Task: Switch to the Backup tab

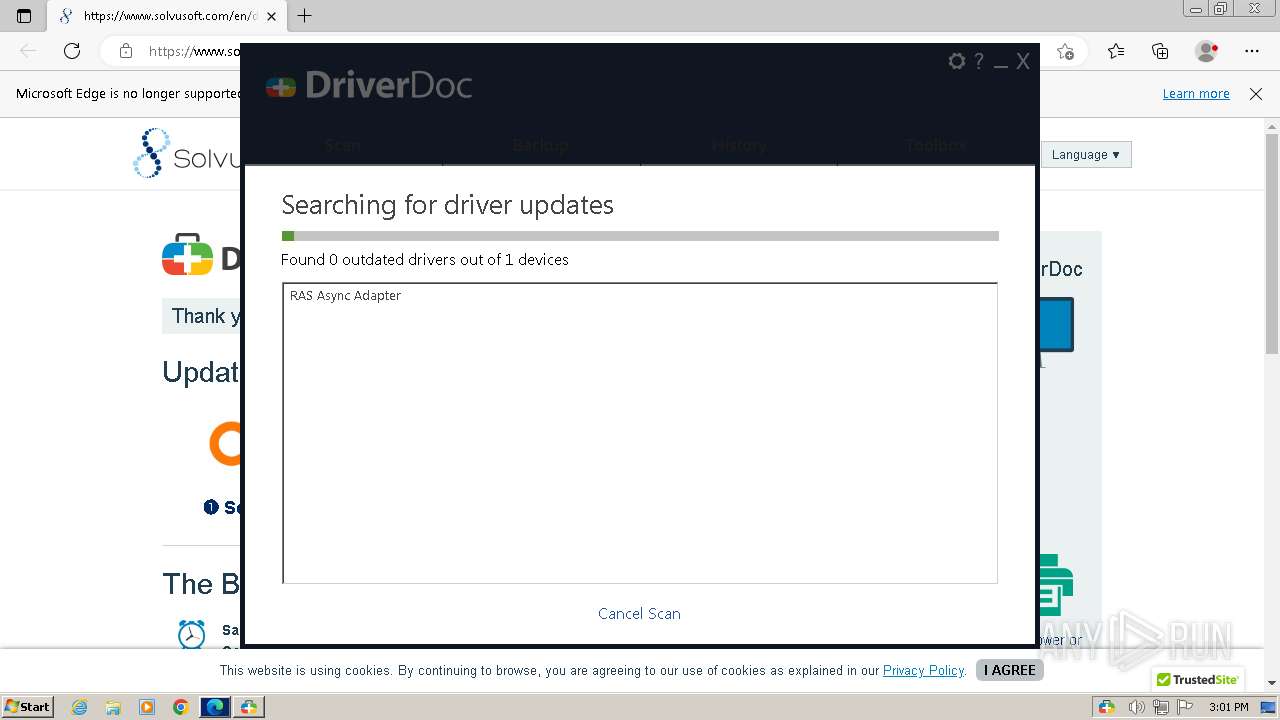Action: point(541,145)
